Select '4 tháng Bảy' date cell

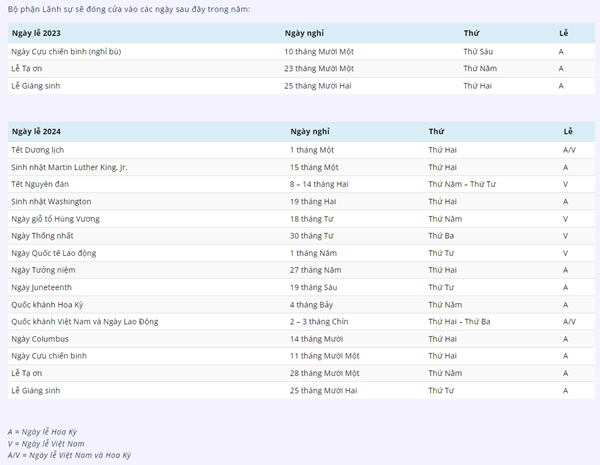point(311,305)
